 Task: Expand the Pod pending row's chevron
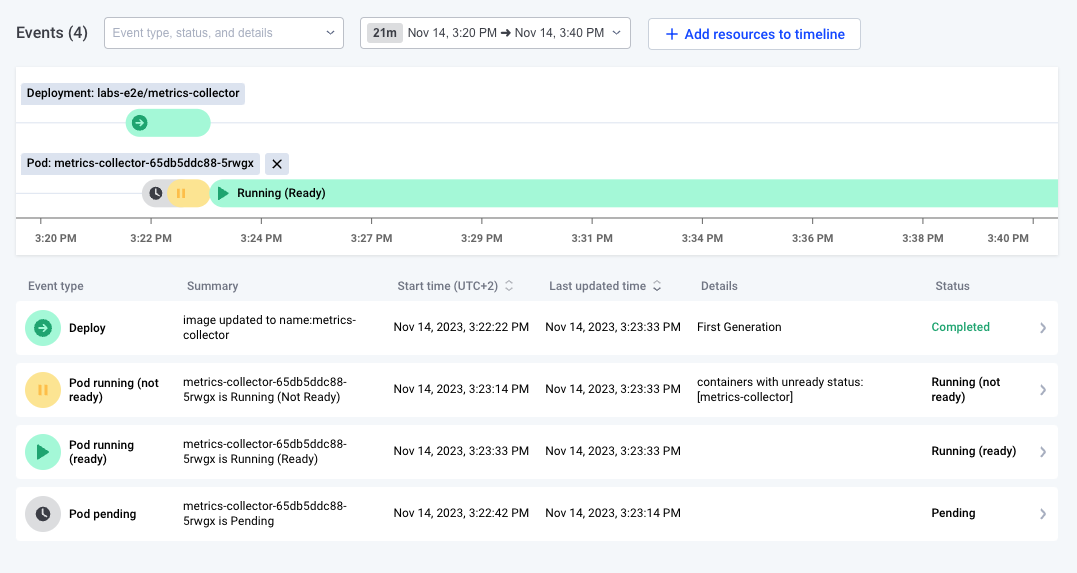tap(1043, 514)
